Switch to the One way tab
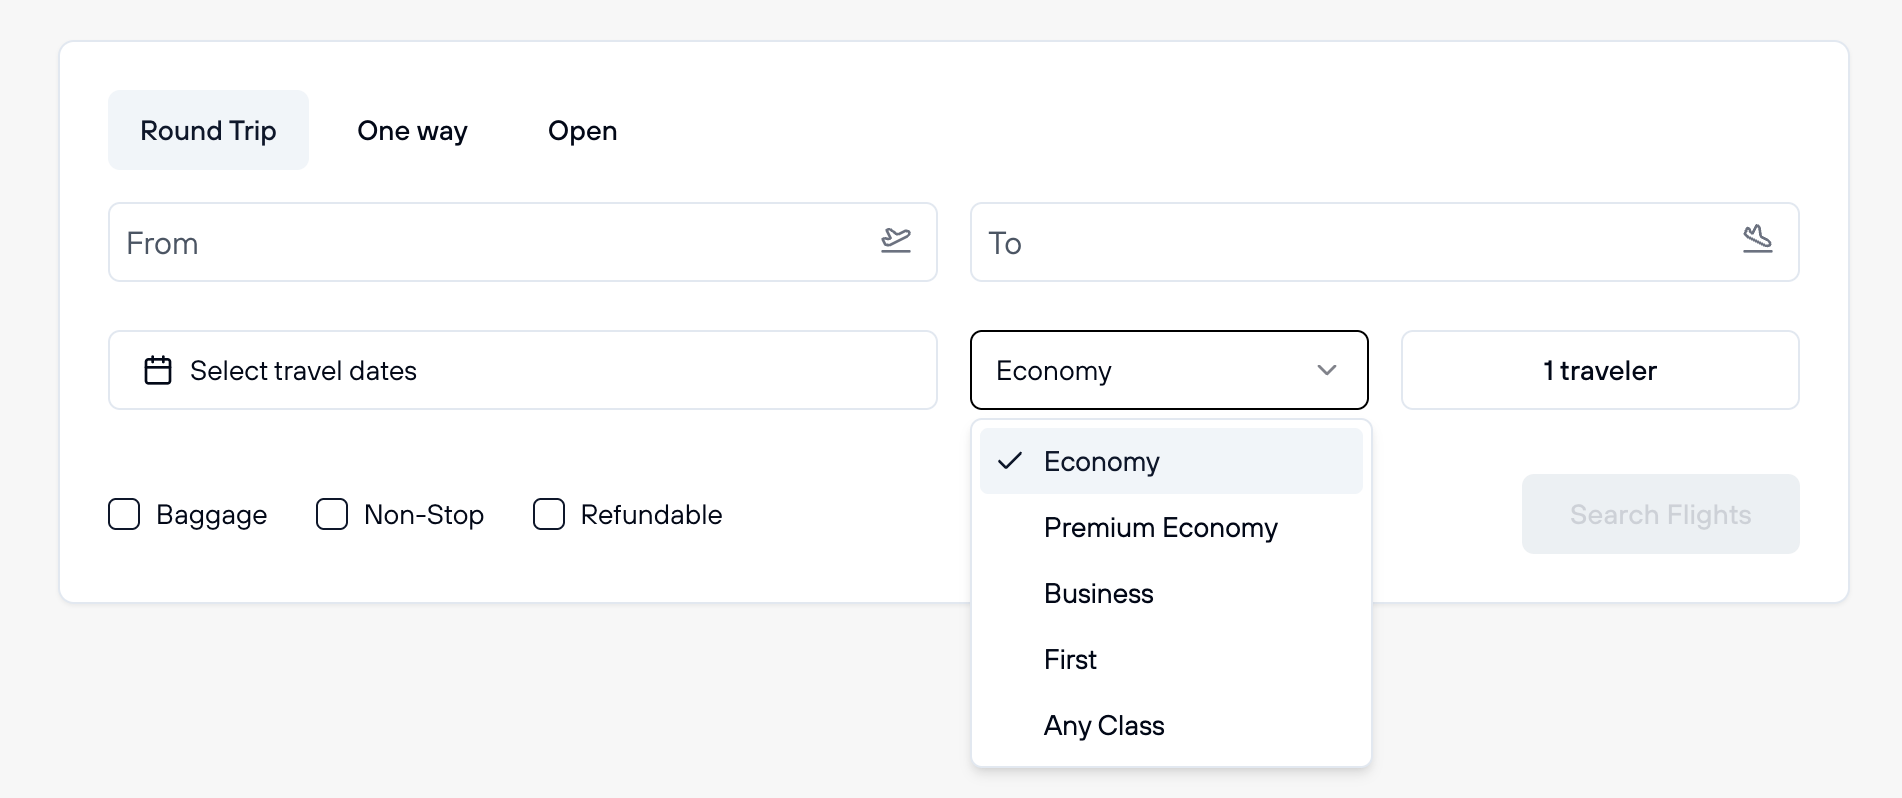 point(411,130)
